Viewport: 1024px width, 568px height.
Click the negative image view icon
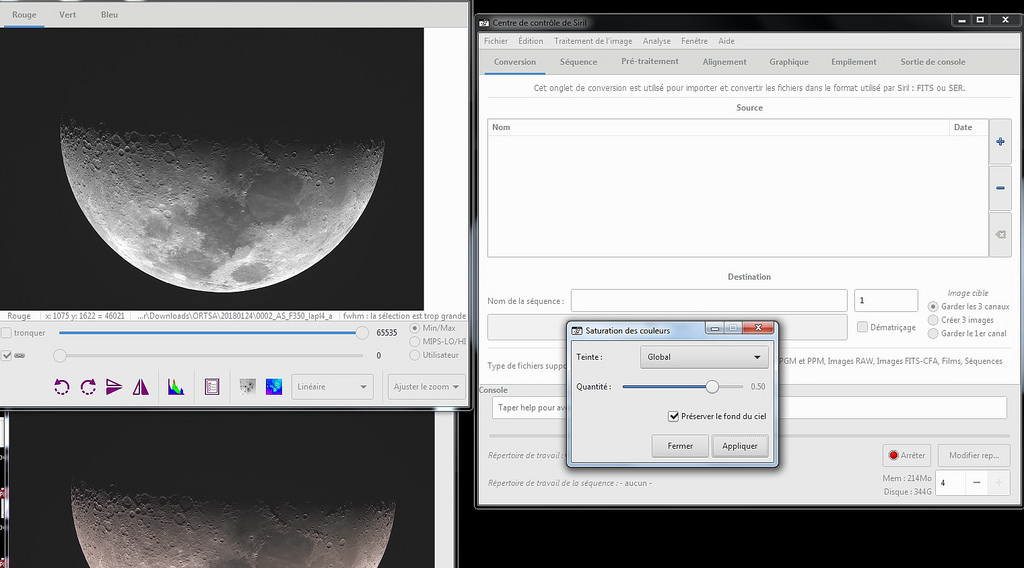[247, 387]
